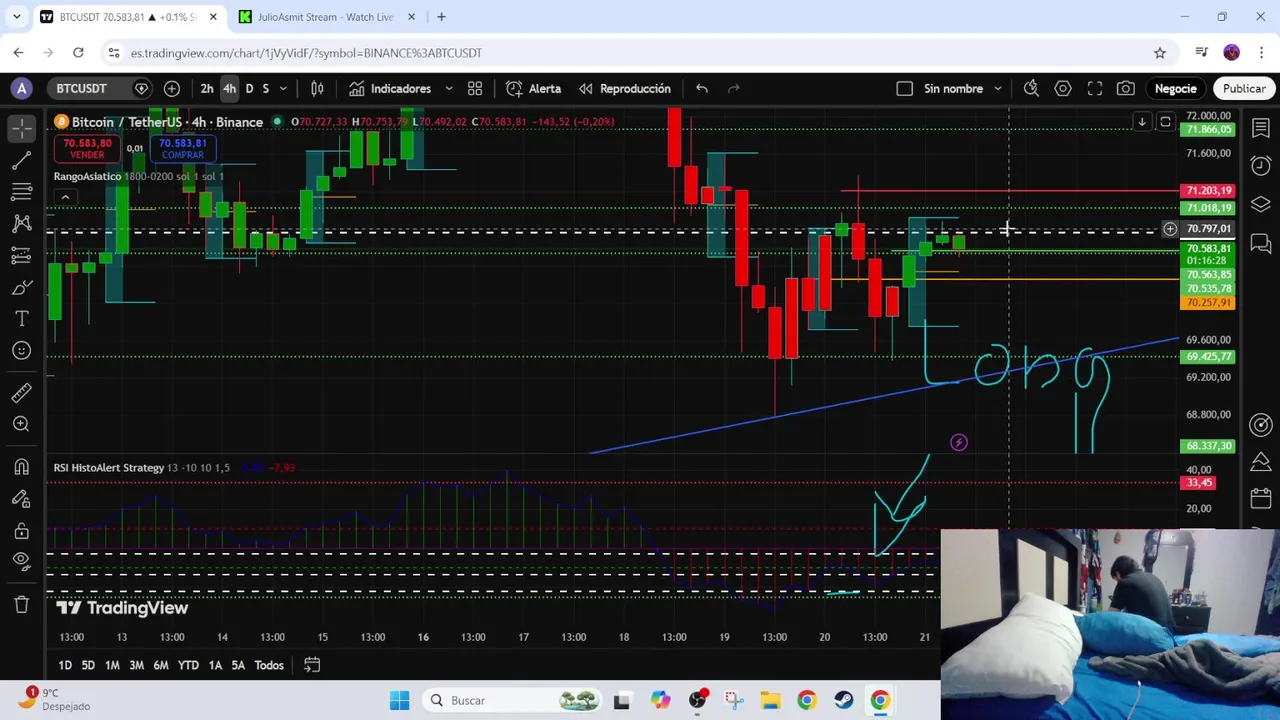1280x720 pixels.
Task: Open the Windows Start menu
Action: click(399, 700)
